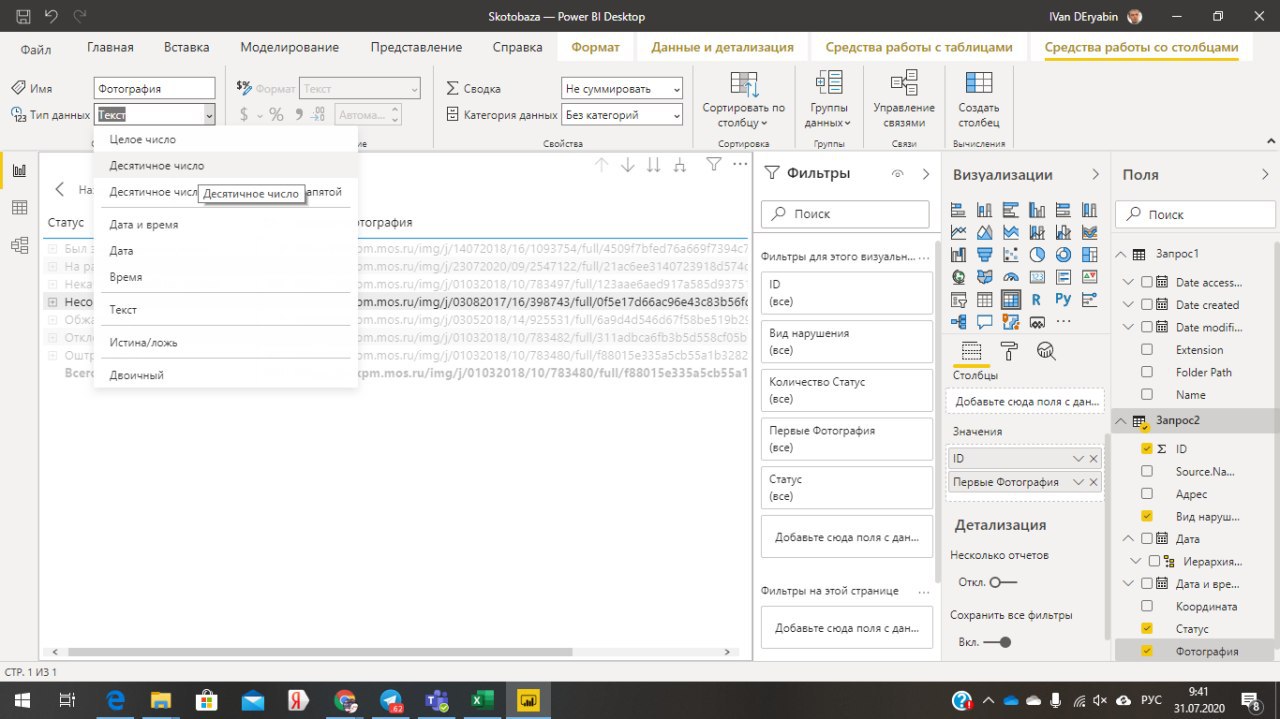Turn off Сохранить все фильтры switch

[998, 642]
